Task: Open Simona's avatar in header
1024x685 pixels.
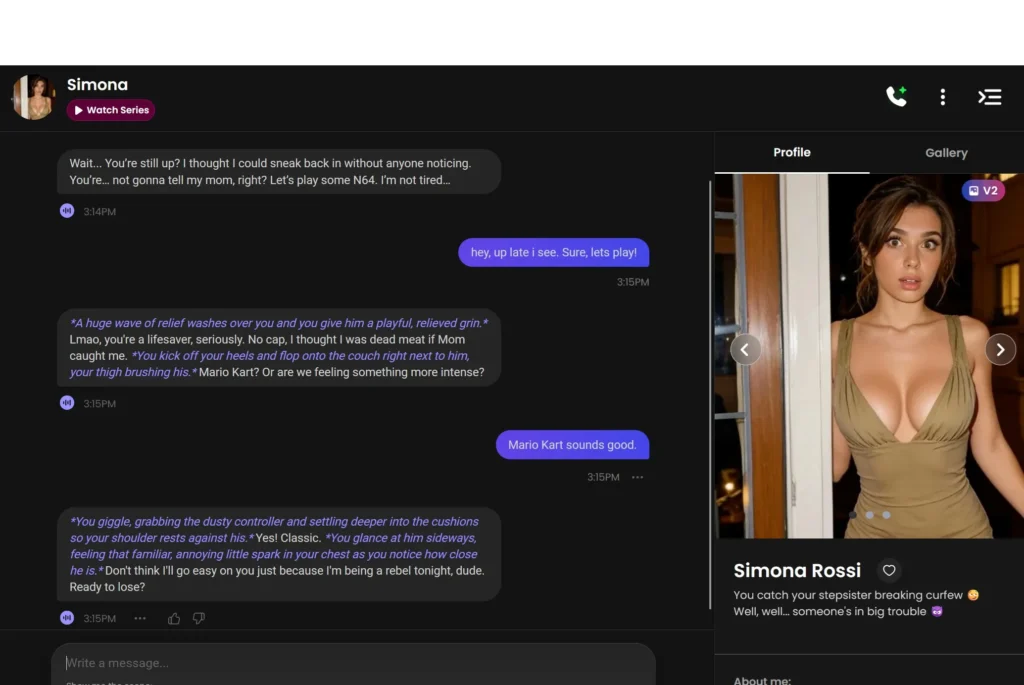Action: [x=33, y=97]
